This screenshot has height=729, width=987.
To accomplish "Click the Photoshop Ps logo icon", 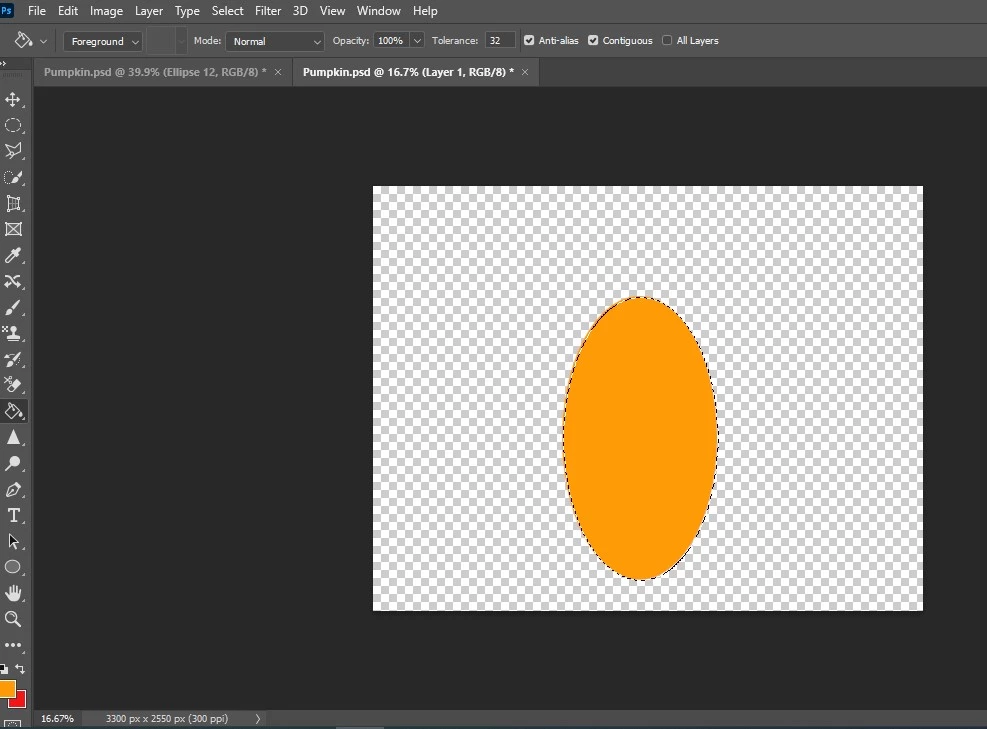I will pos(6,11).
